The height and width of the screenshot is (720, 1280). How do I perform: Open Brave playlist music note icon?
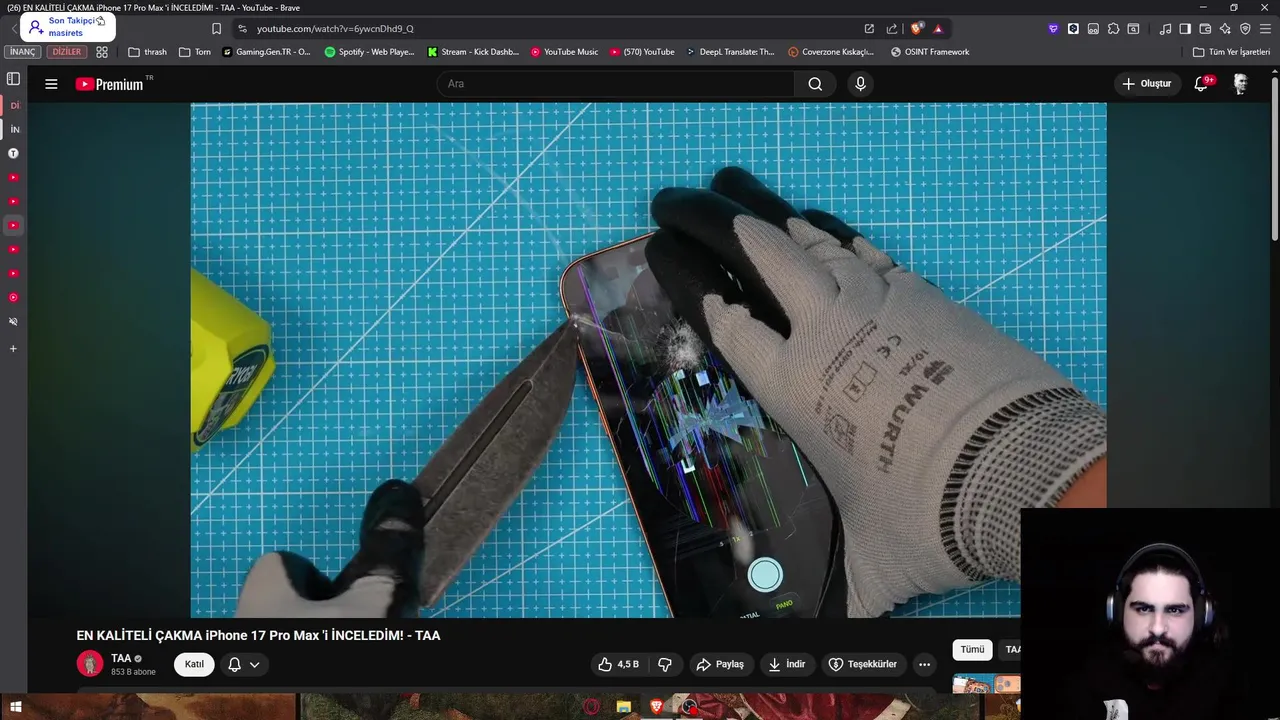(1165, 28)
